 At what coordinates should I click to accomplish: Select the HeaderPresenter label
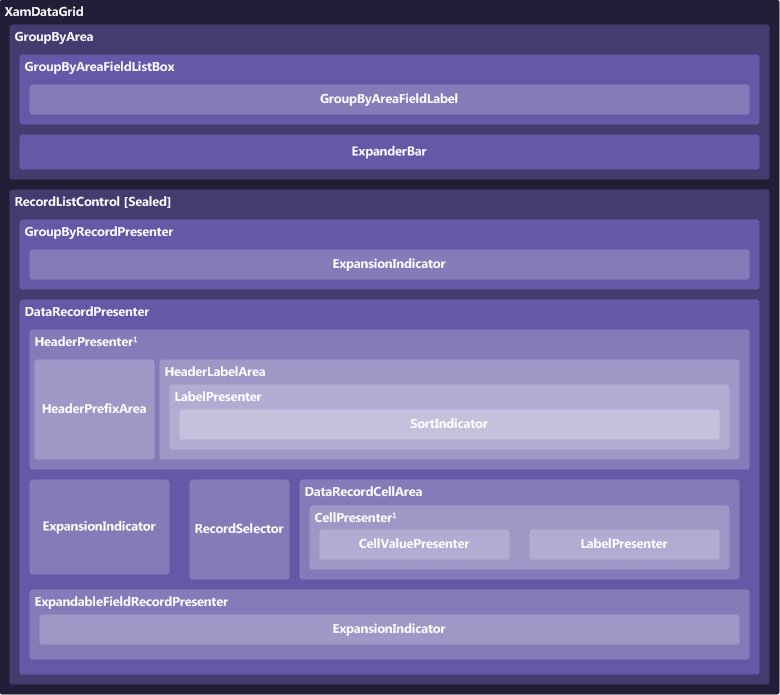86,342
